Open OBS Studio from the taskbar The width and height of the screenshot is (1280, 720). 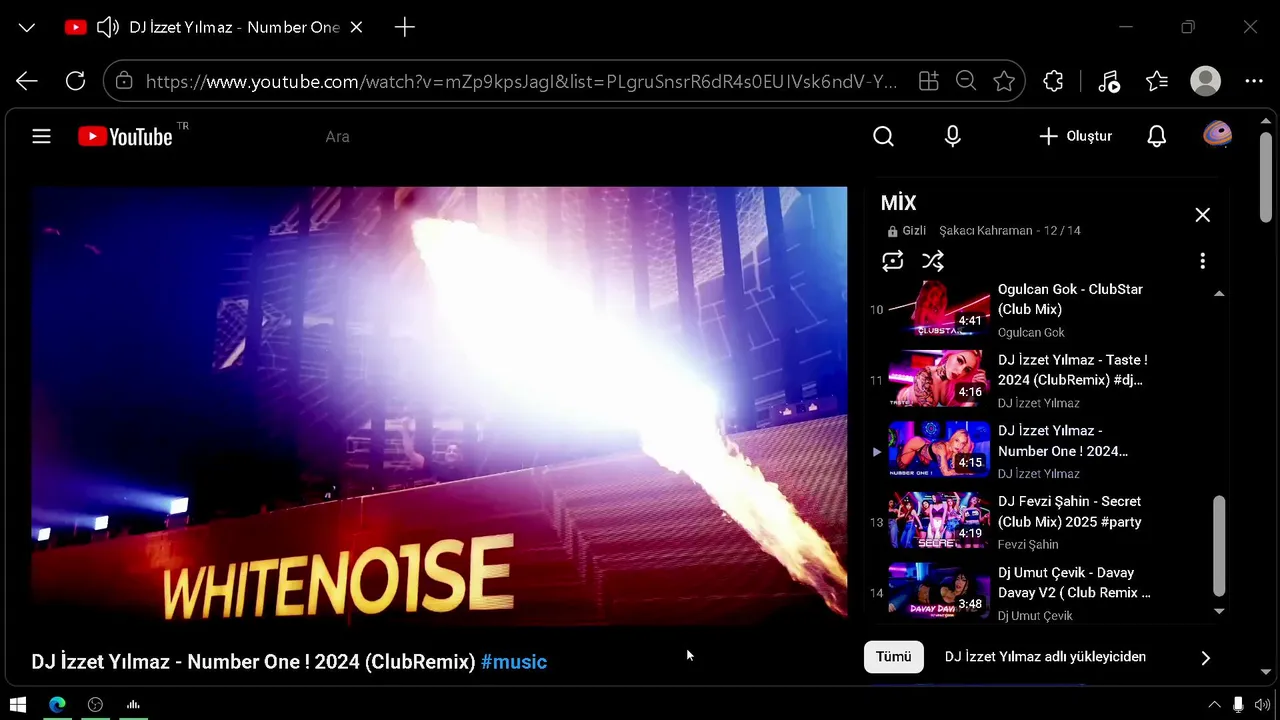[95, 705]
